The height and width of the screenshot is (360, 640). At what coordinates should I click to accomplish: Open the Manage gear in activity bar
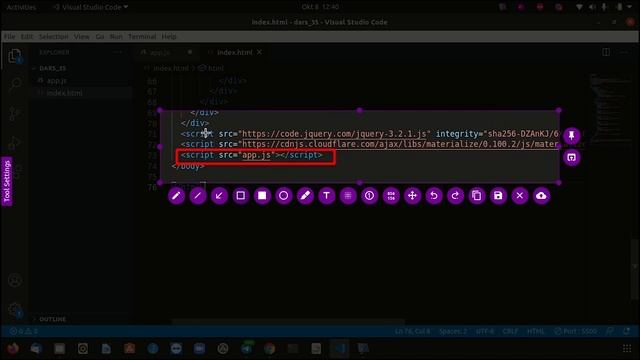(15, 310)
